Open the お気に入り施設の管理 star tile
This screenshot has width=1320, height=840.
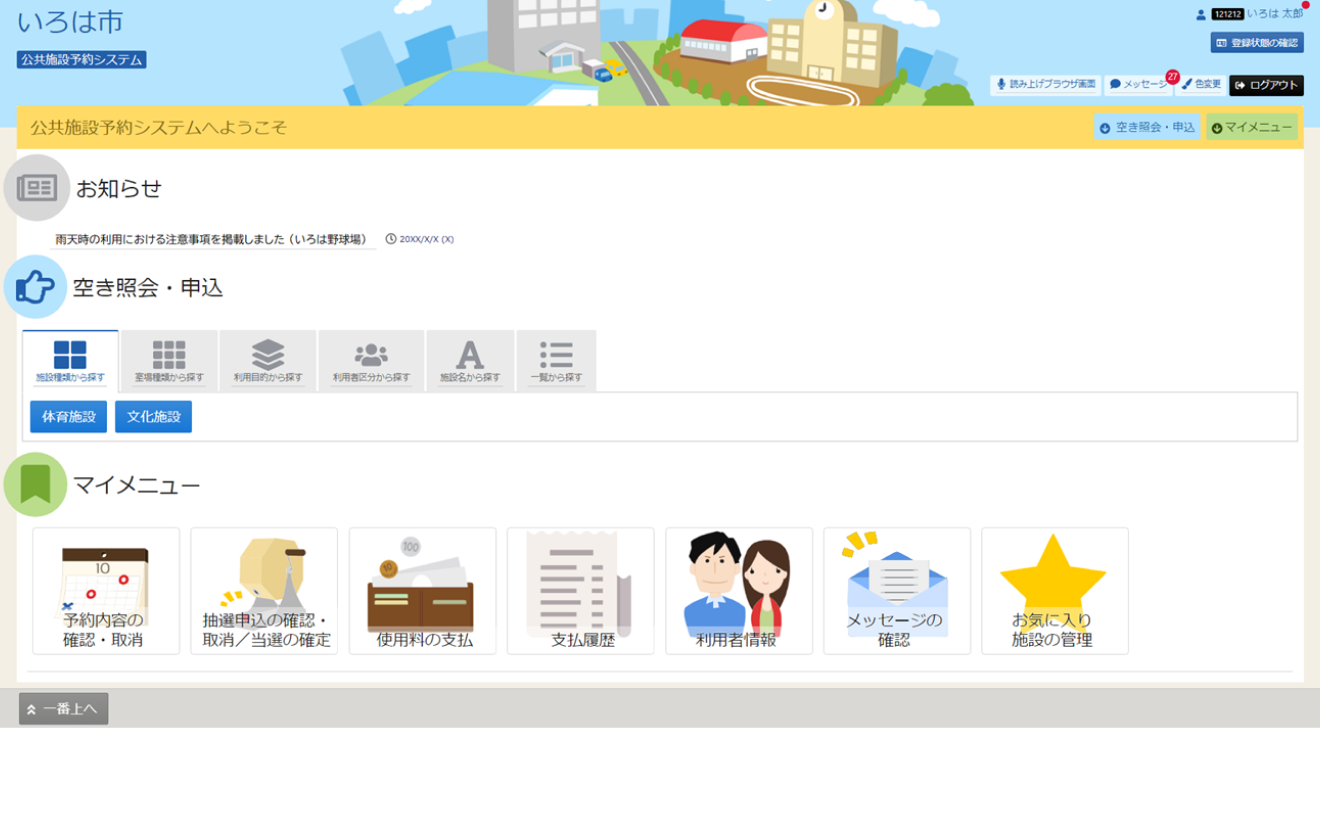(1055, 591)
